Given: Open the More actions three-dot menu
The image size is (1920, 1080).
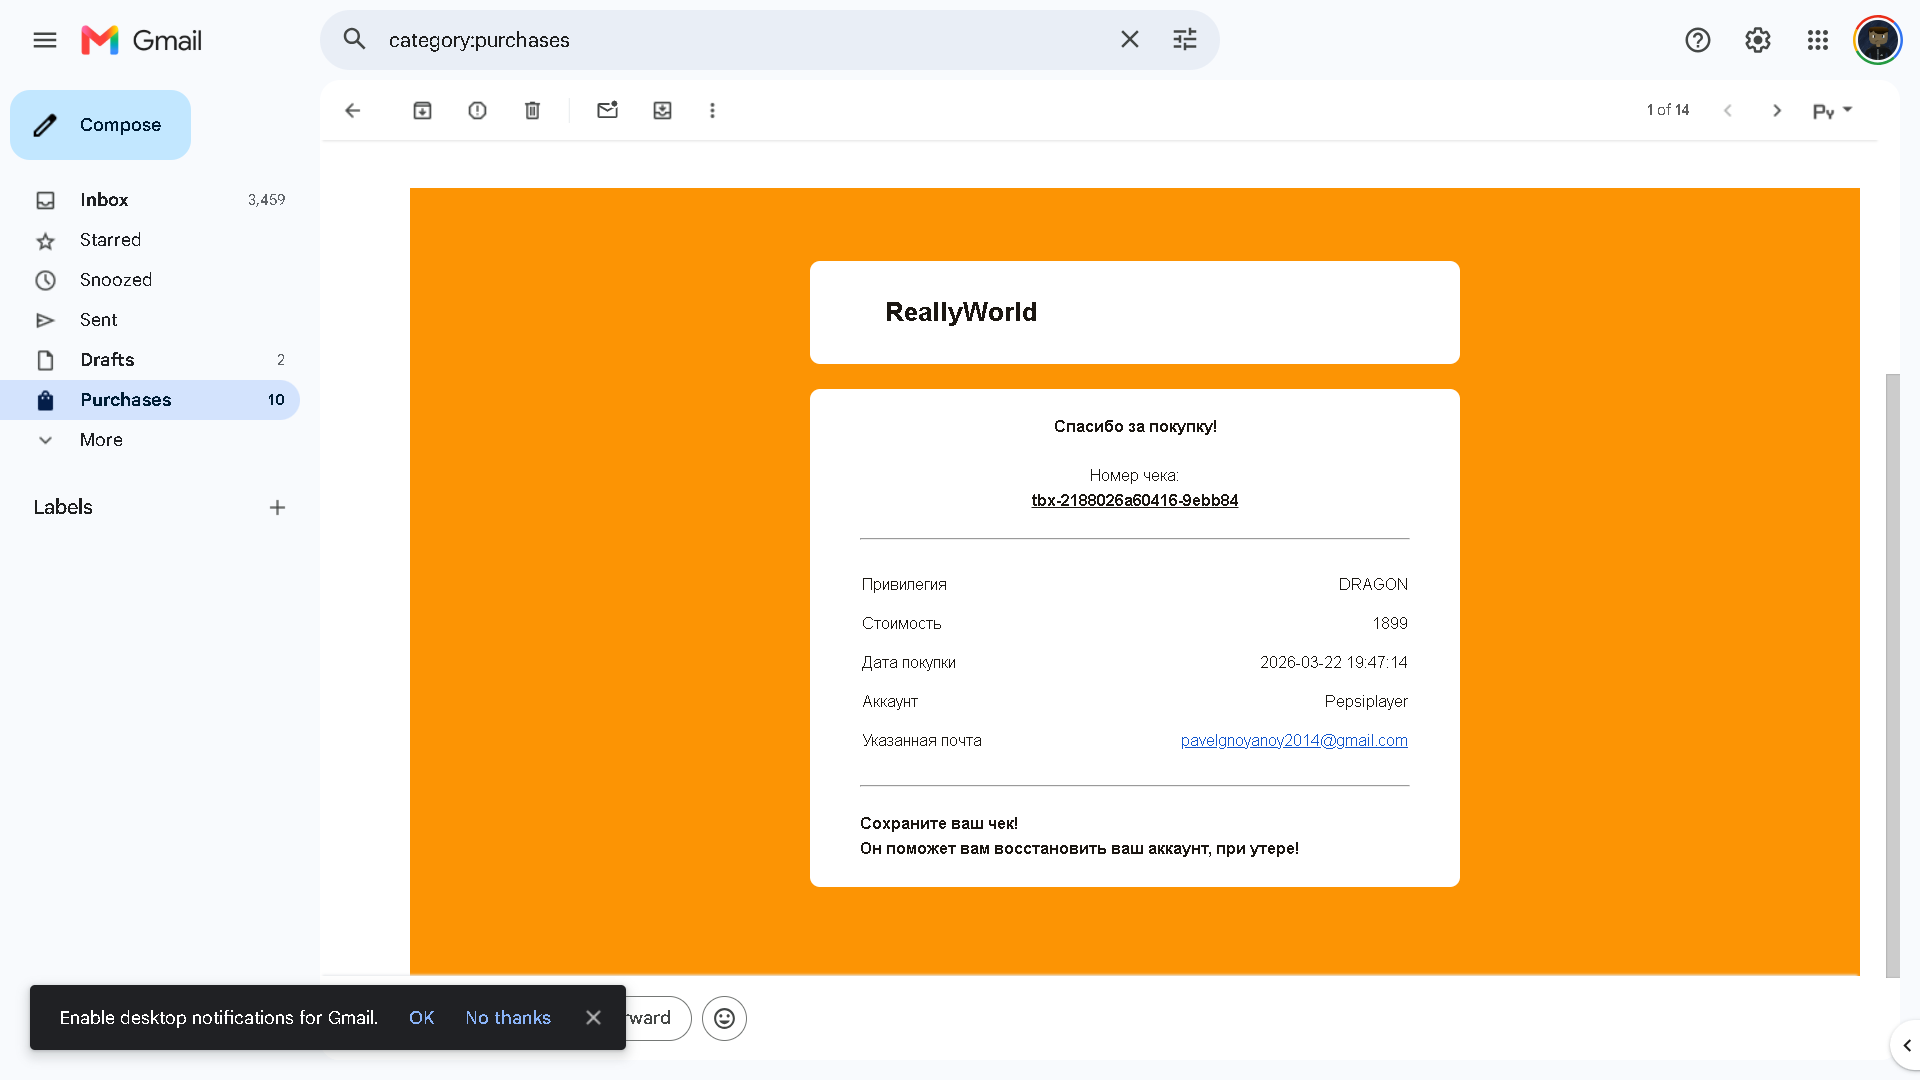Looking at the screenshot, I should pos(713,111).
